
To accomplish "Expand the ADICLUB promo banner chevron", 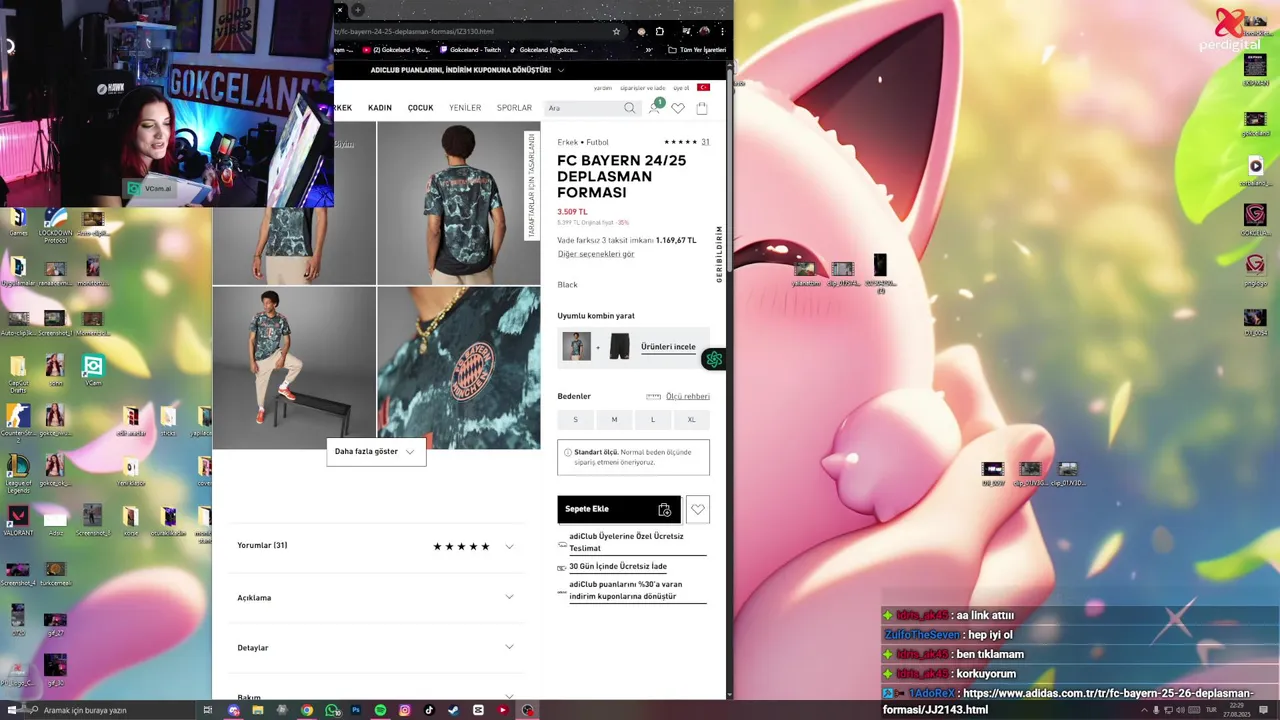I will (561, 70).
